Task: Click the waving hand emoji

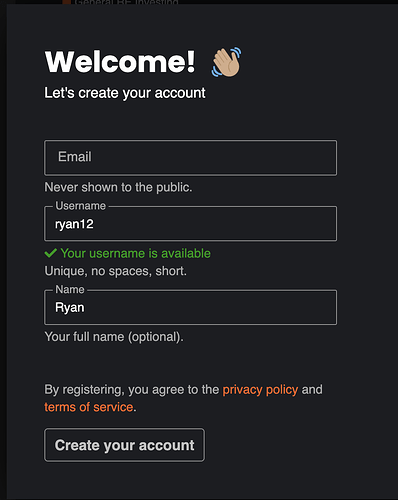Action: click(226, 62)
